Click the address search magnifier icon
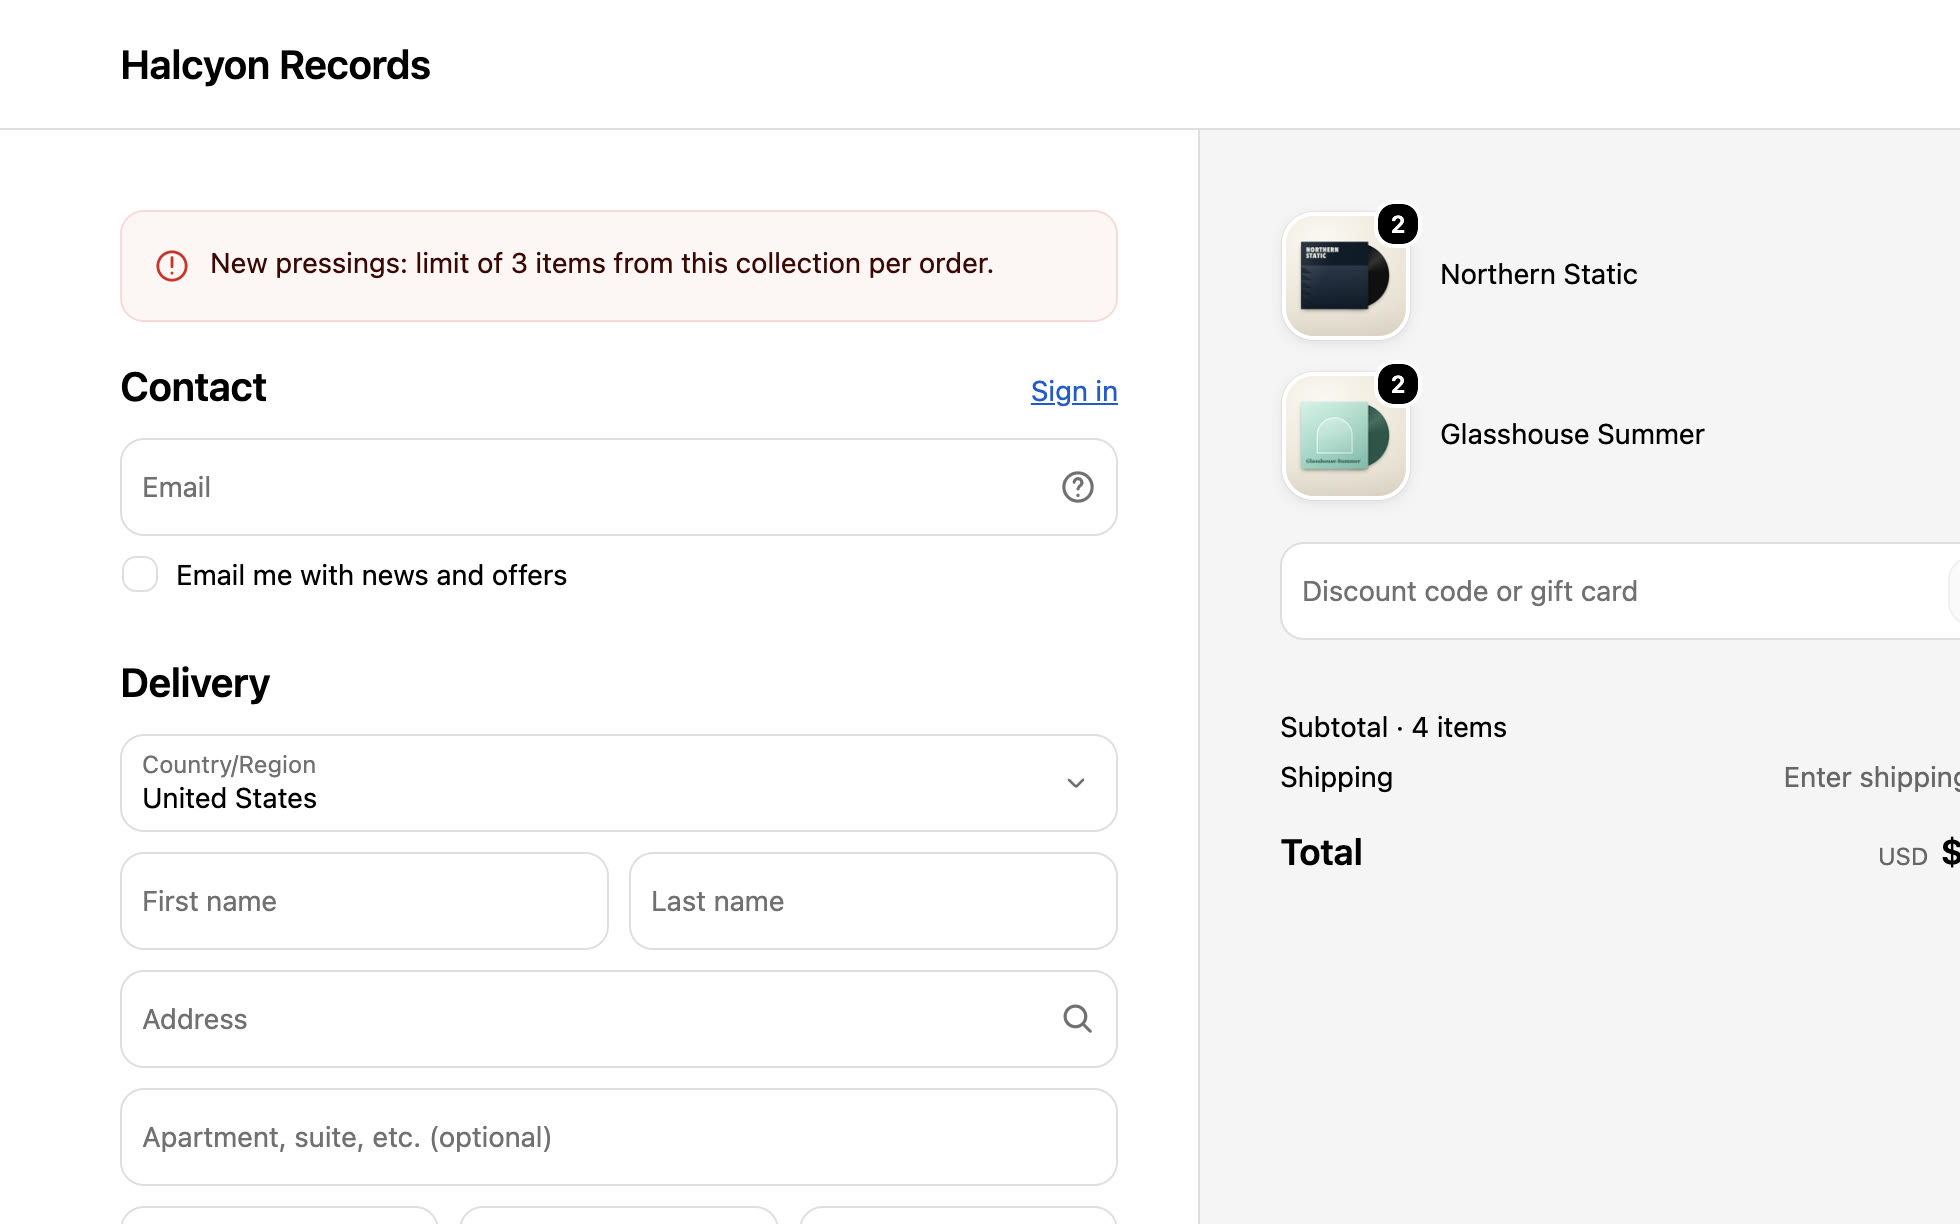Screen dimensions: 1960x1224 tap(1077, 1019)
